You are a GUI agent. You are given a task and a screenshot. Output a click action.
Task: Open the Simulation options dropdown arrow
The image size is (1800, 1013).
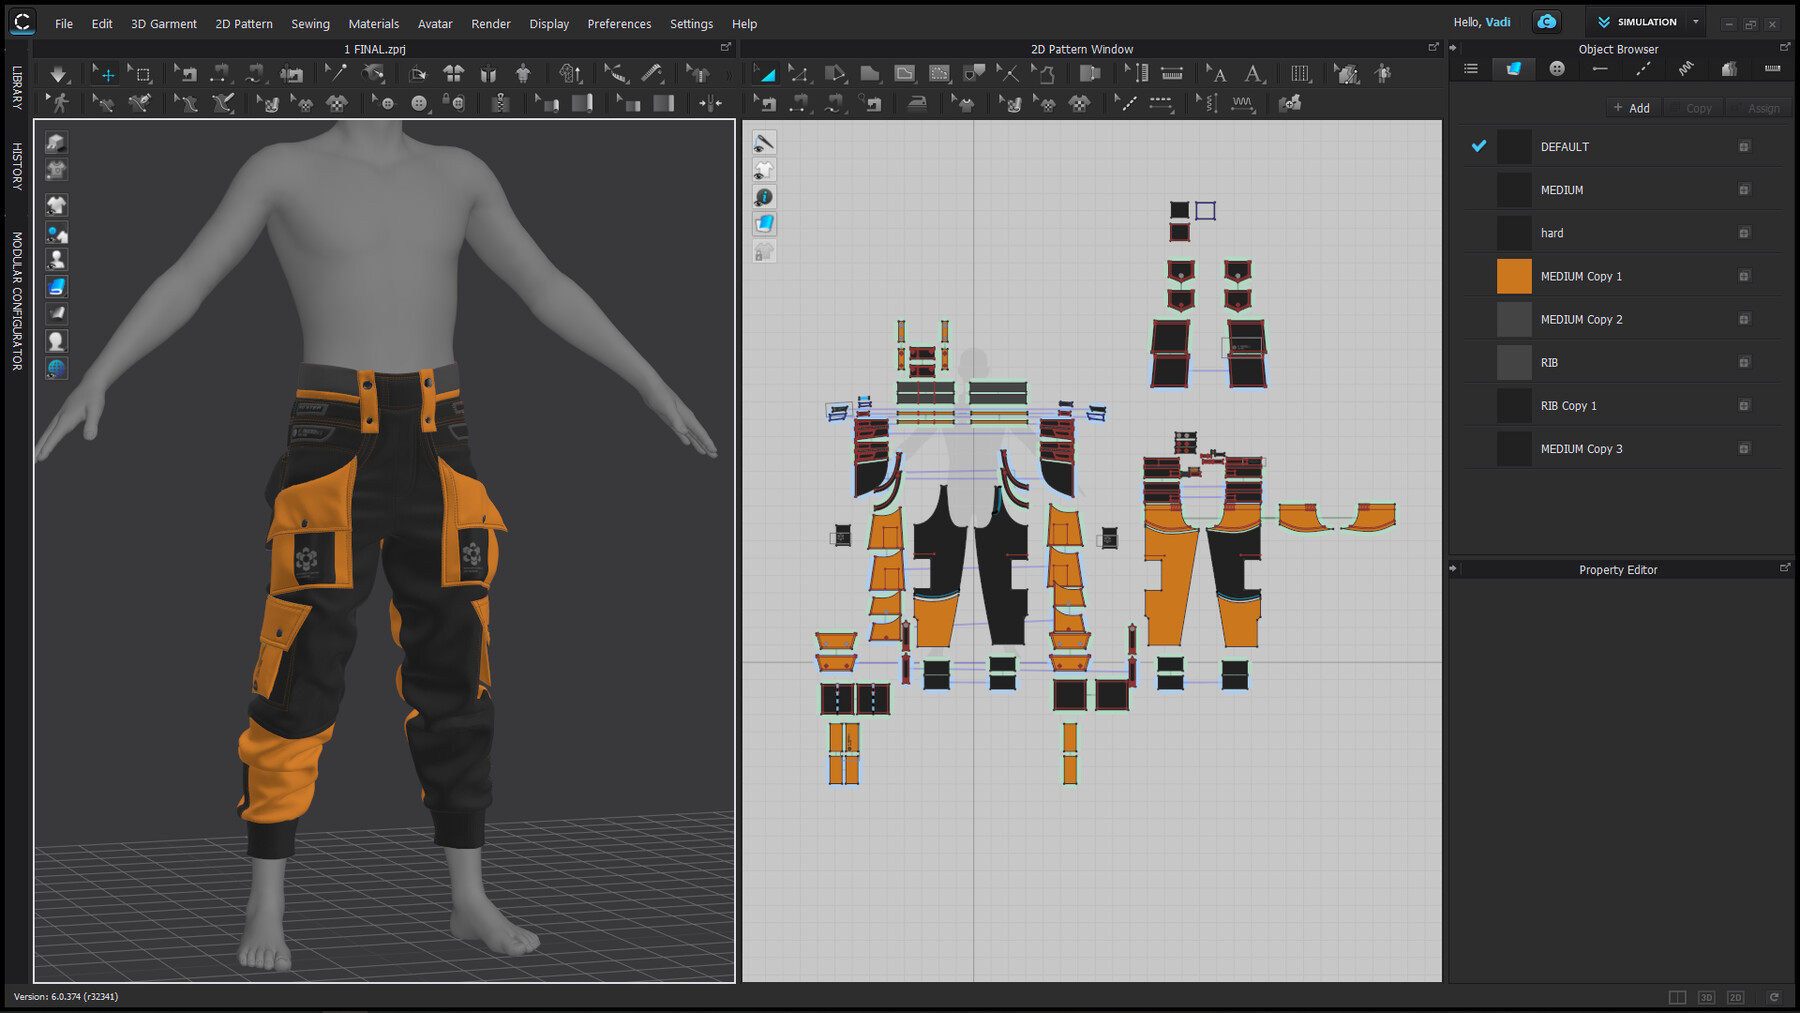(x=1695, y=21)
